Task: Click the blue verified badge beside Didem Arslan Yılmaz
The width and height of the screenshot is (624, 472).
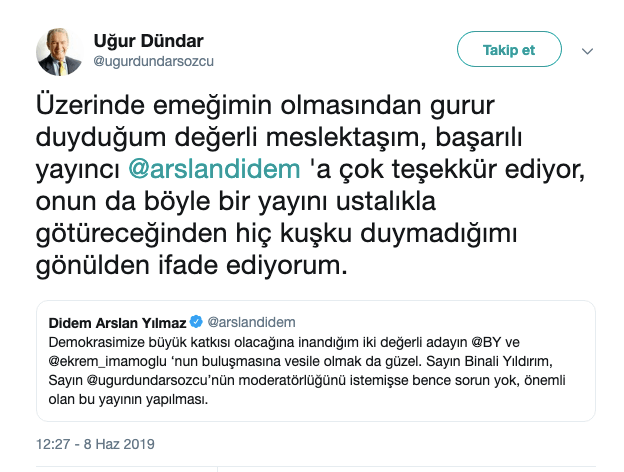Action: coord(196,321)
